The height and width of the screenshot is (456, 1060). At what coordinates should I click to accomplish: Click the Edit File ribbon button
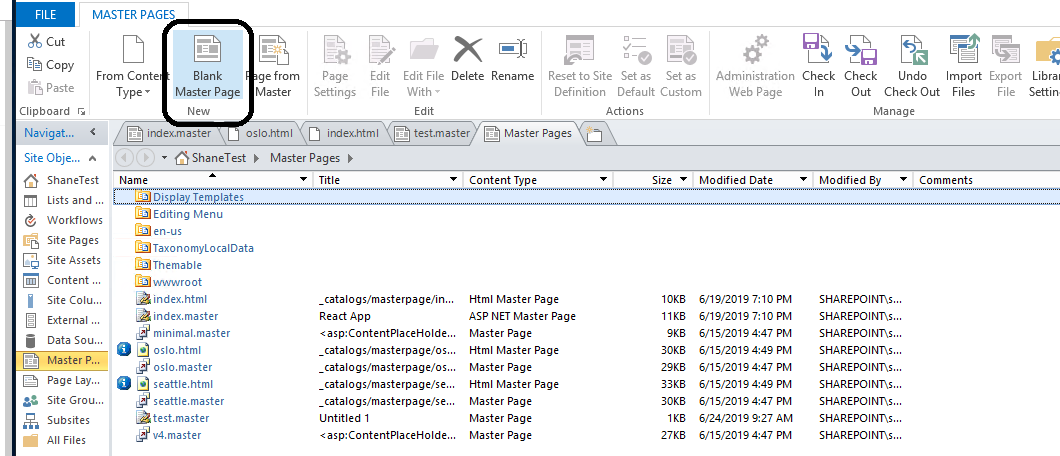point(380,66)
